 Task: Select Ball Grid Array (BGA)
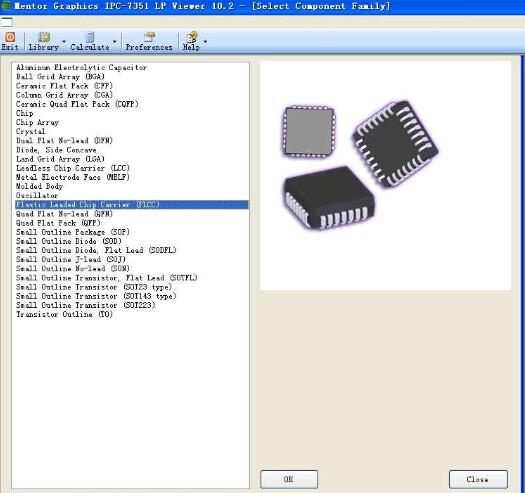tap(60, 77)
